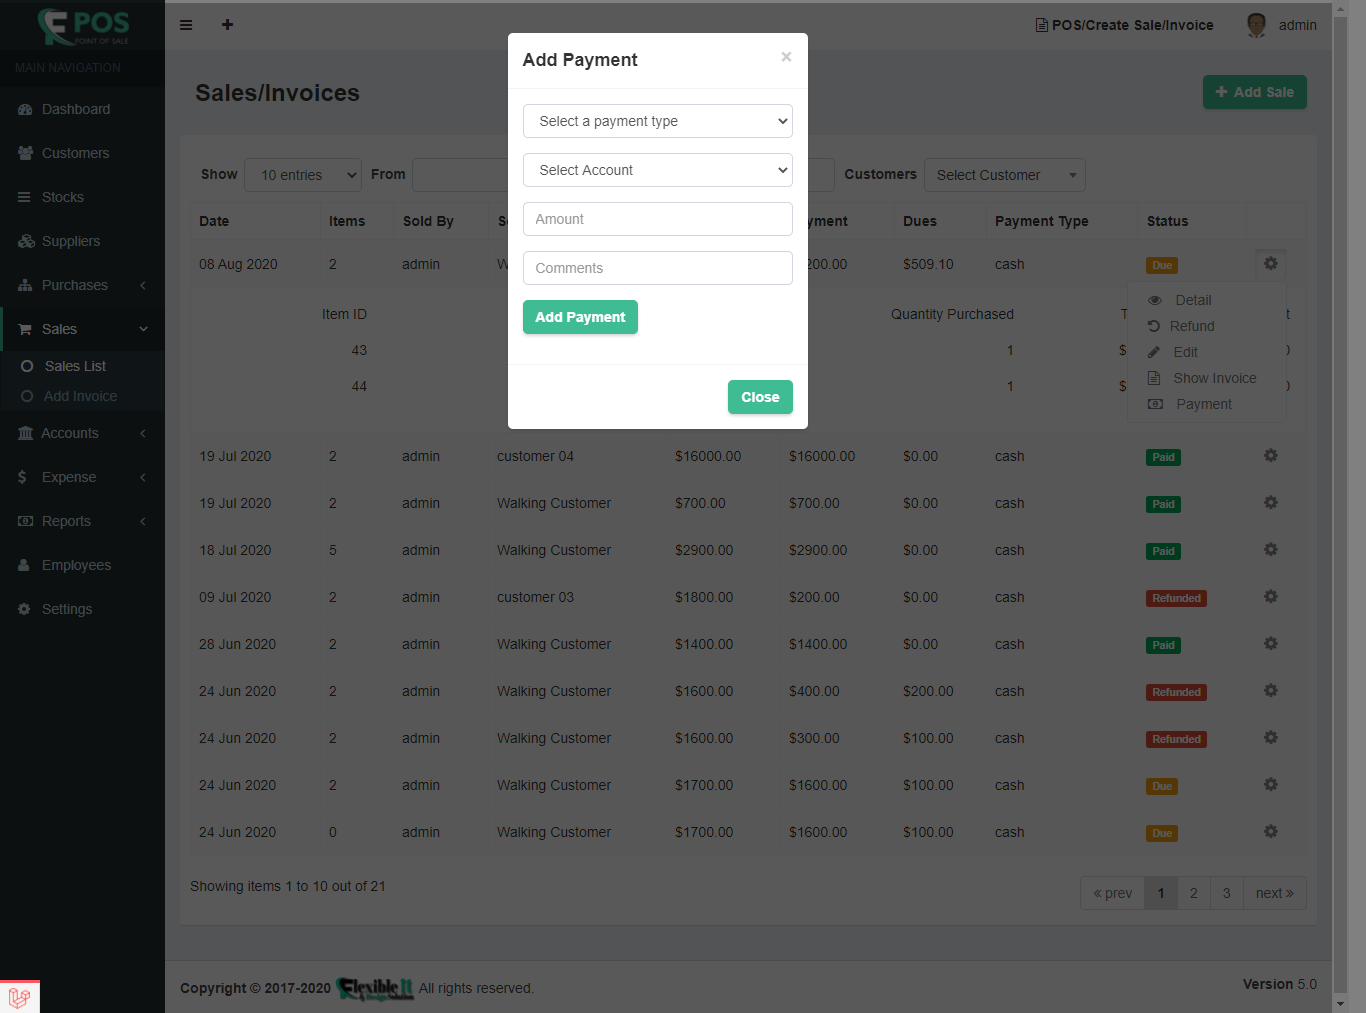The width and height of the screenshot is (1366, 1013).
Task: Click the pencil icon beside Edit
Action: click(x=1154, y=352)
